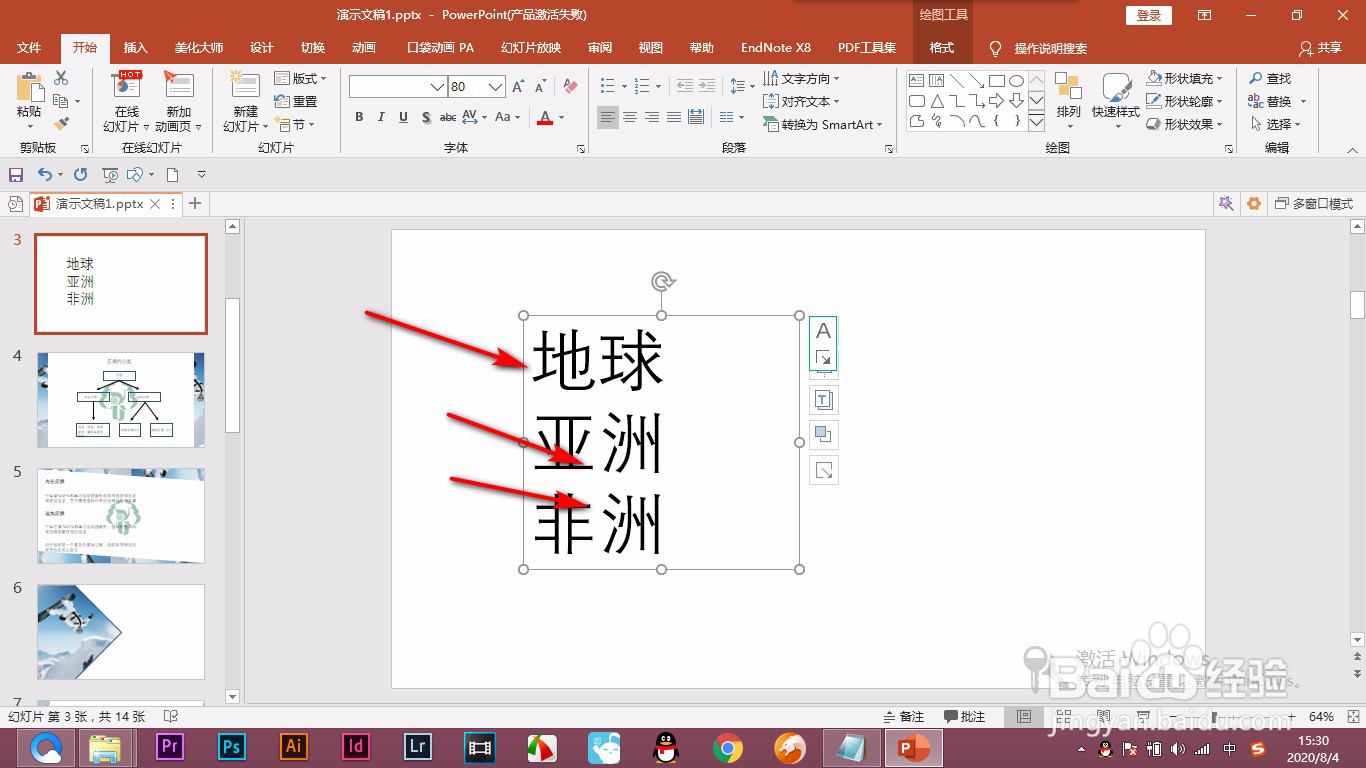Click the Paste clipboard icon
This screenshot has width=1366, height=768.
pyautogui.click(x=29, y=88)
